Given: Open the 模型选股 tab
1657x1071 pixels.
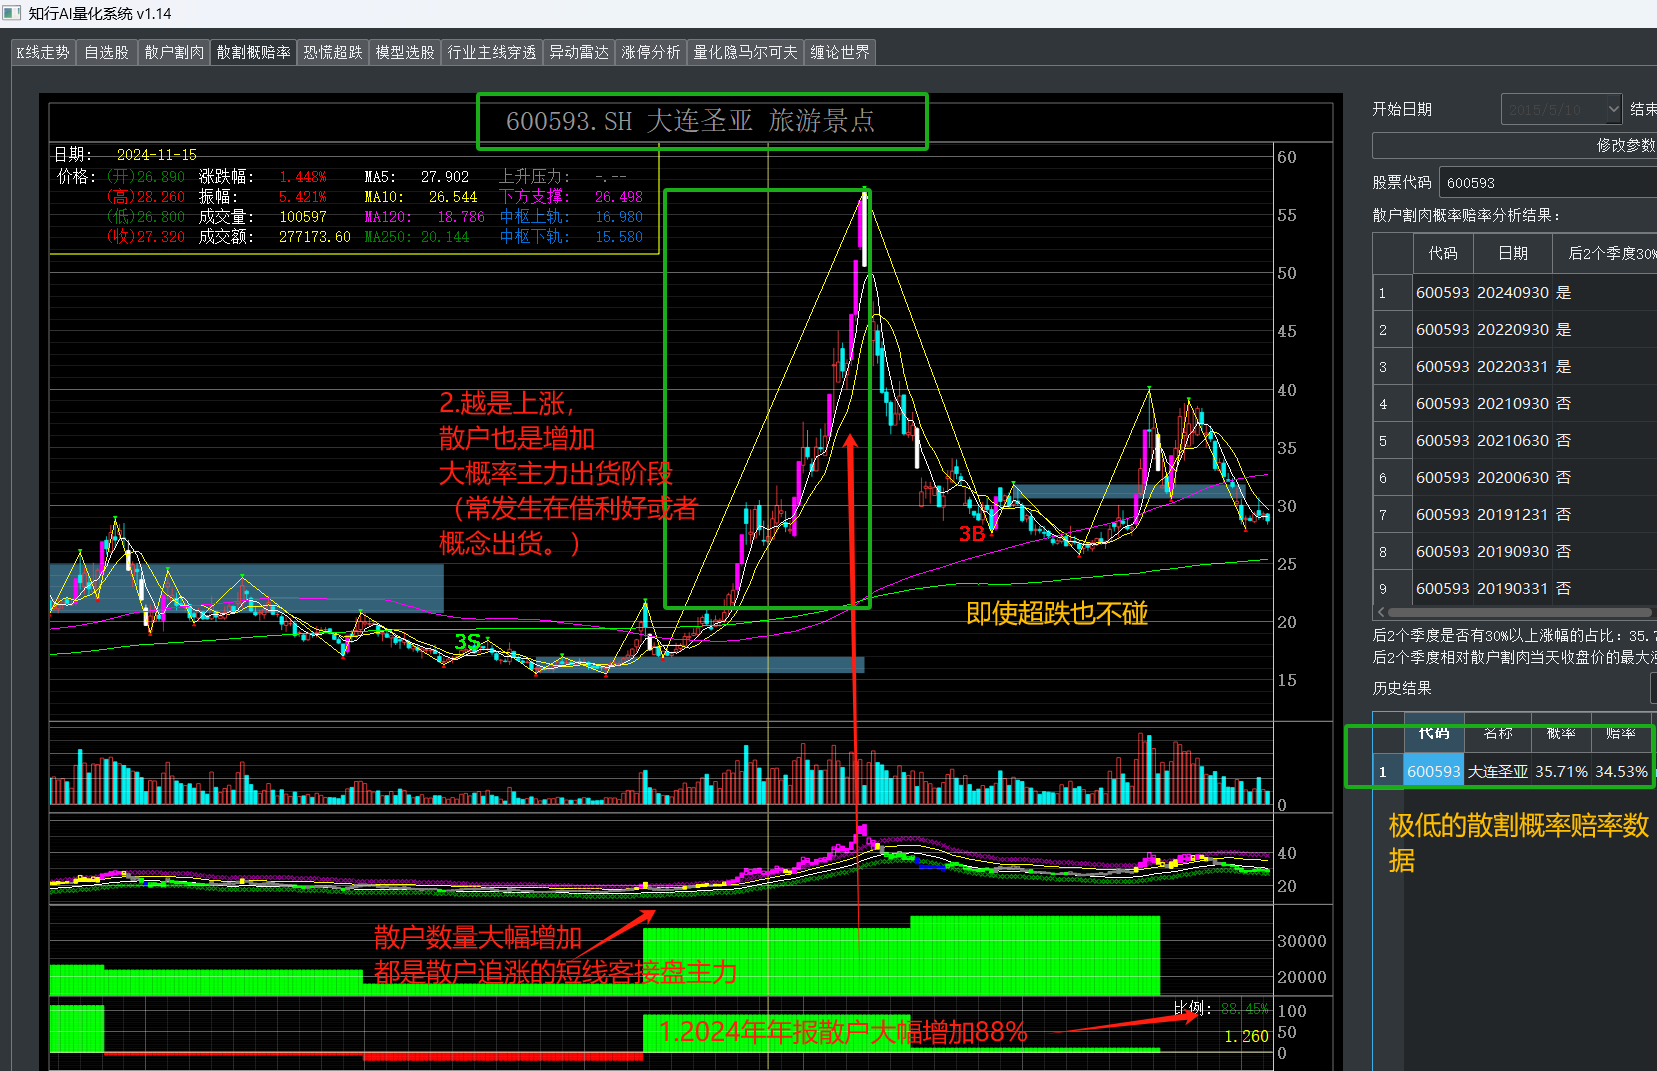Looking at the screenshot, I should pyautogui.click(x=405, y=52).
